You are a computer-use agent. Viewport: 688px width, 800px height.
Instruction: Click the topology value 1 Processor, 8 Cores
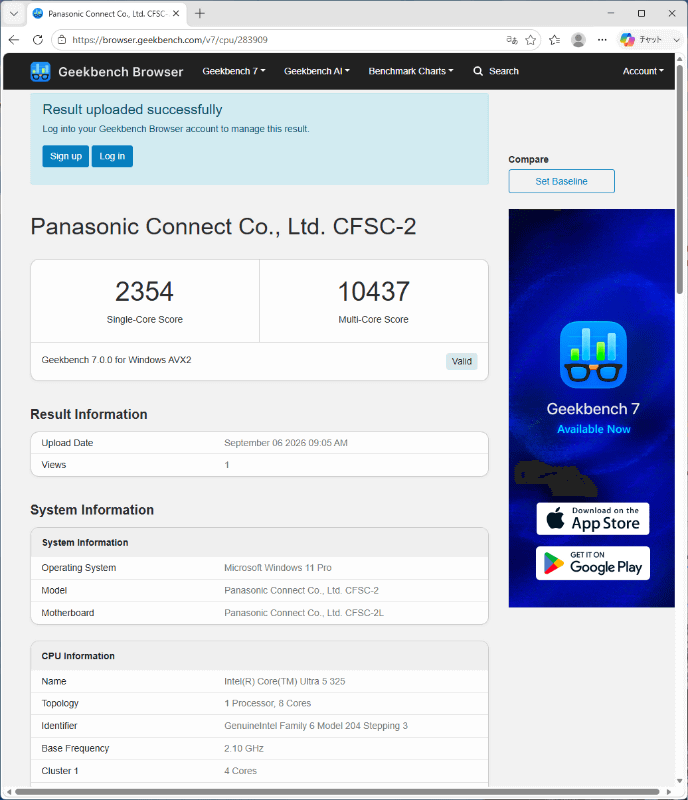tap(267, 703)
